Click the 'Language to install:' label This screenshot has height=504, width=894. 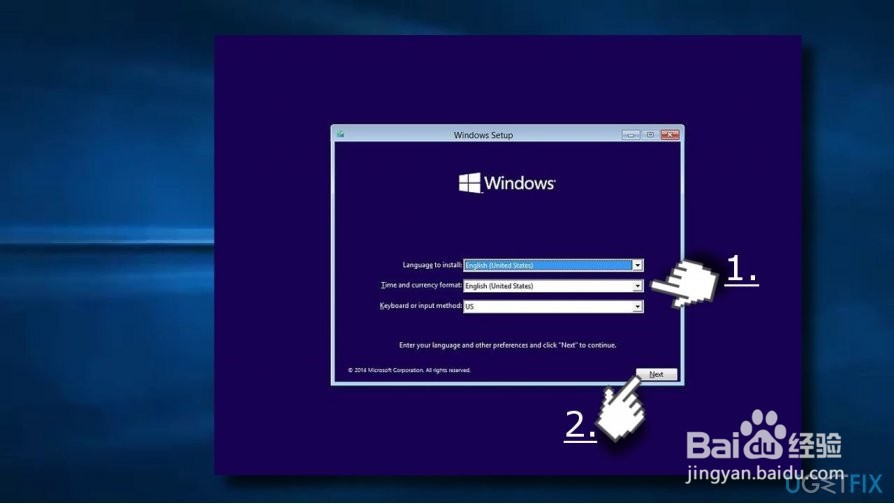[x=432, y=265]
